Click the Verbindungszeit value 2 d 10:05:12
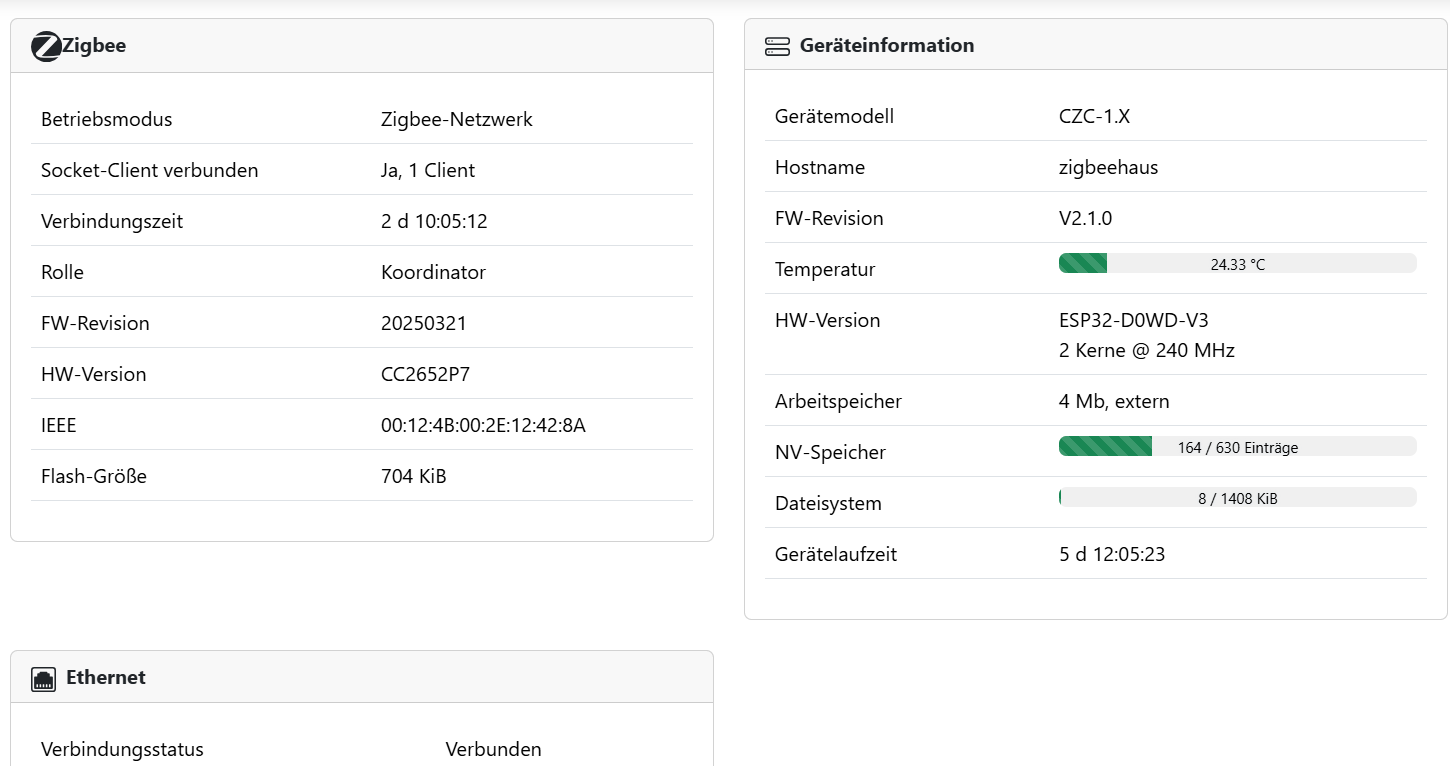This screenshot has height=766, width=1450. pos(434,222)
